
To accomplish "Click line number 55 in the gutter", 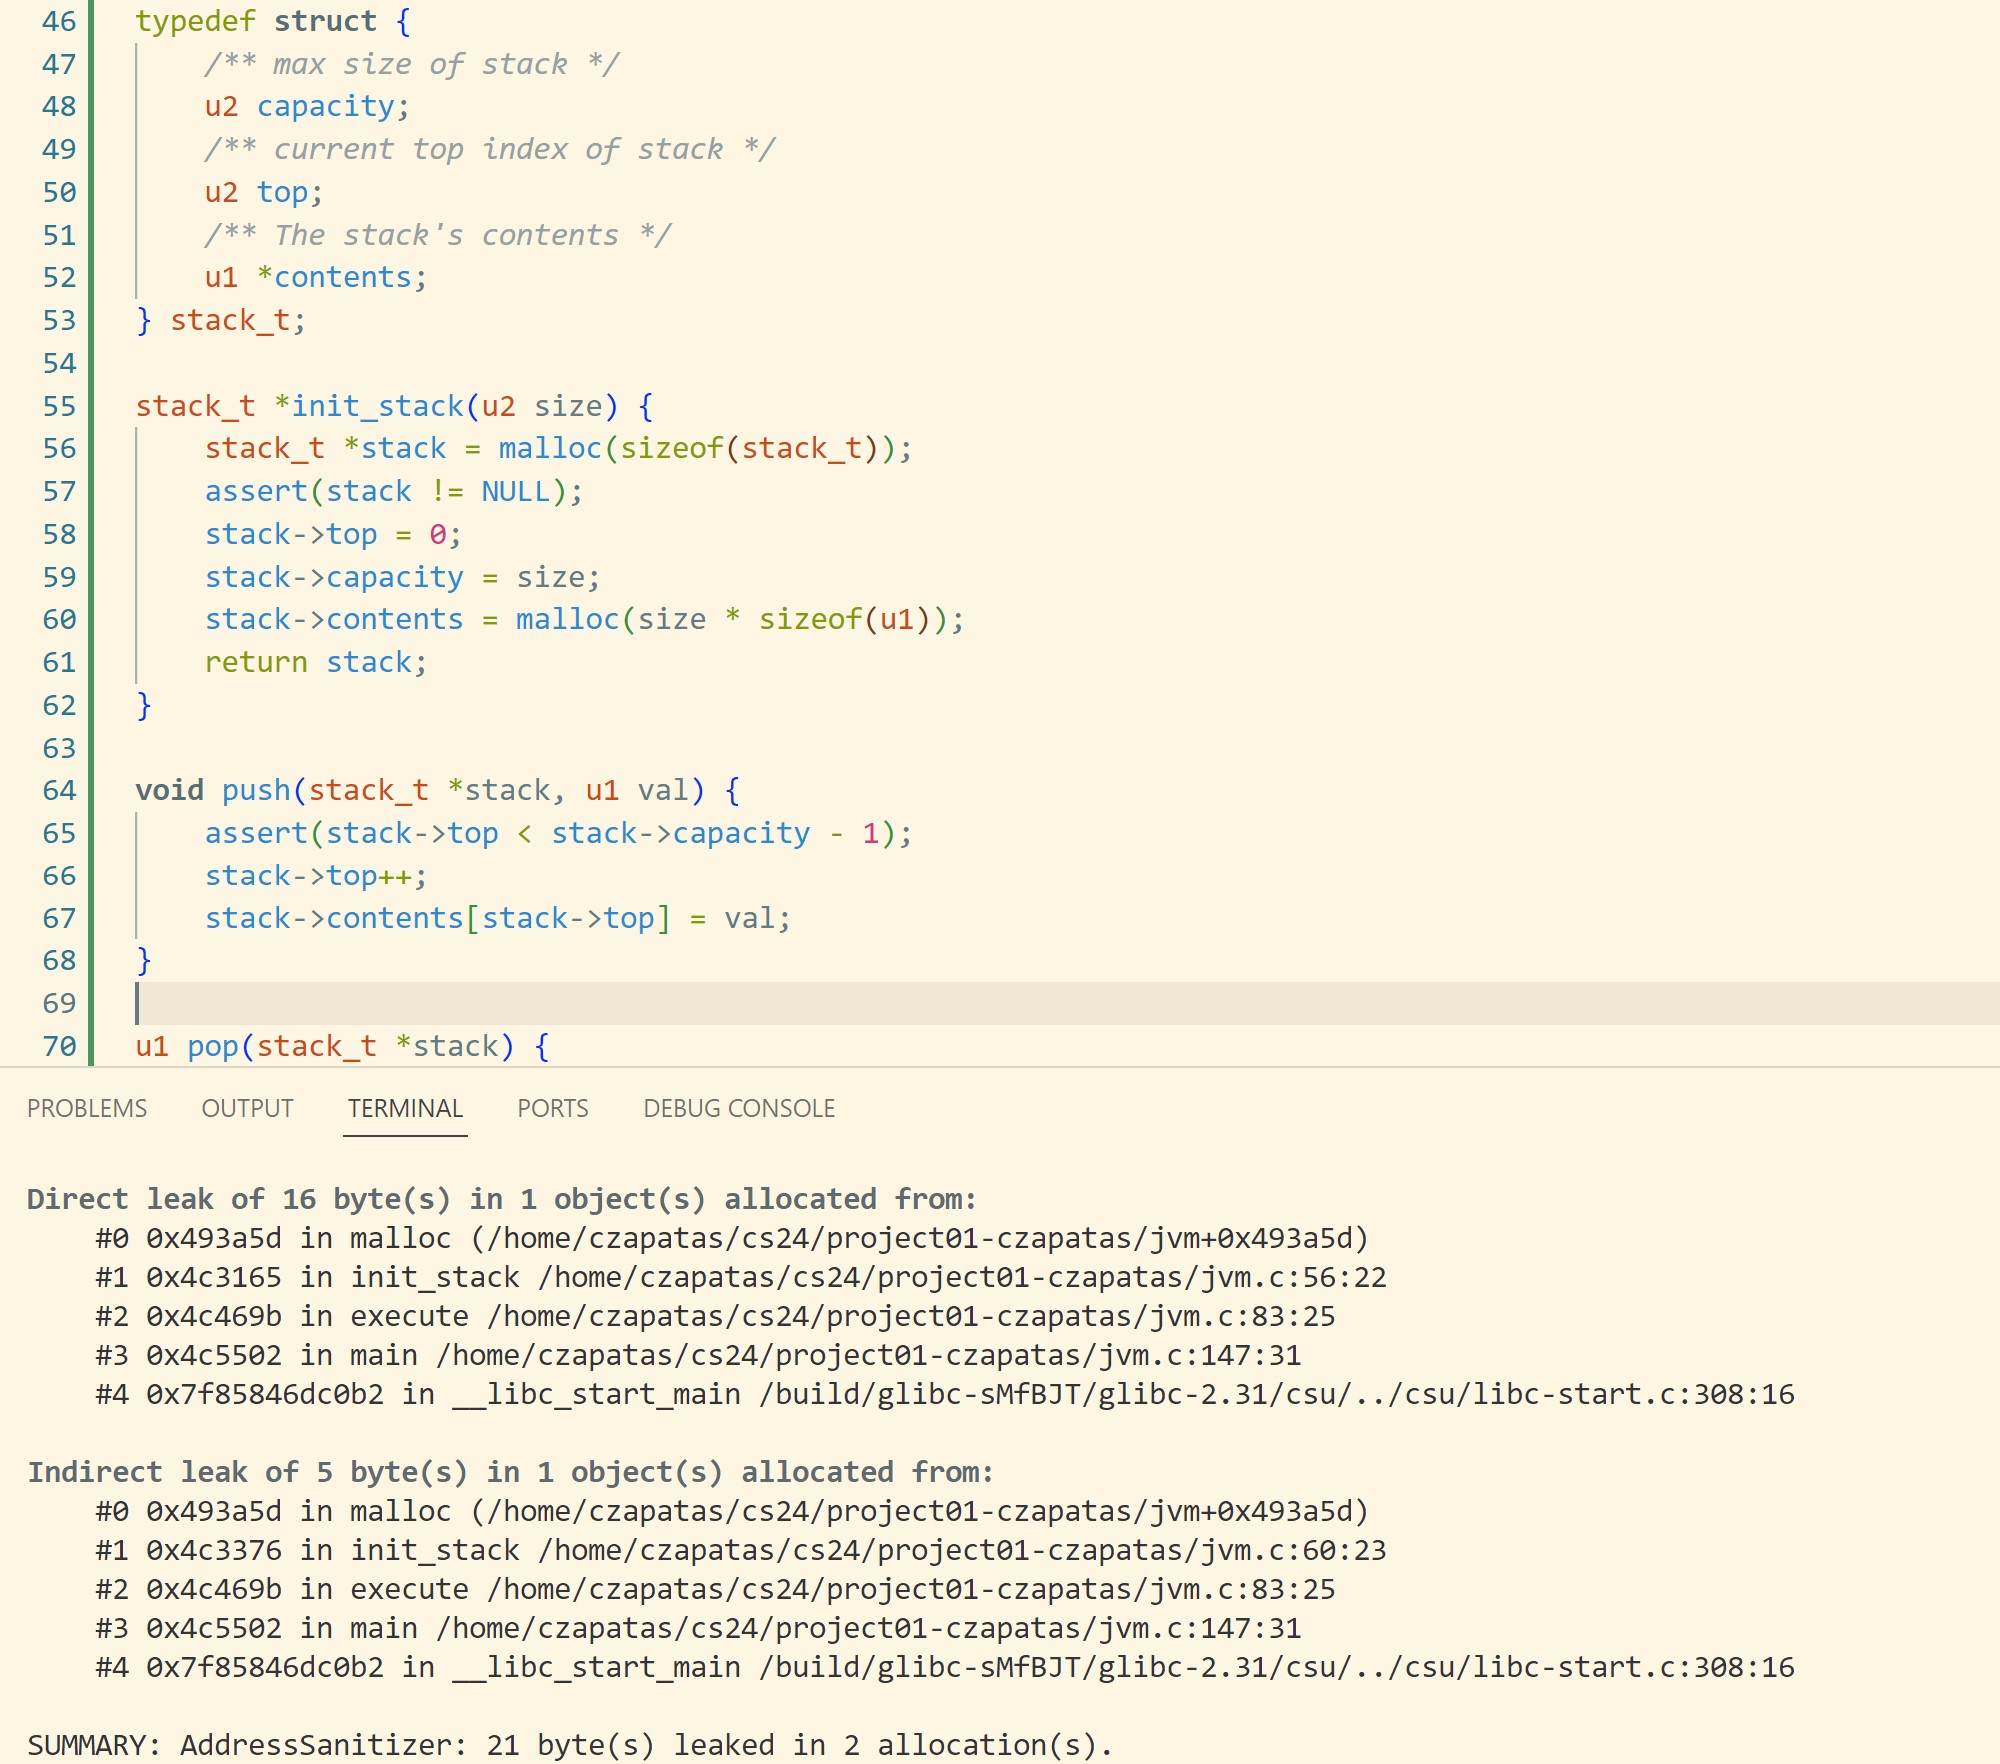I will point(59,406).
